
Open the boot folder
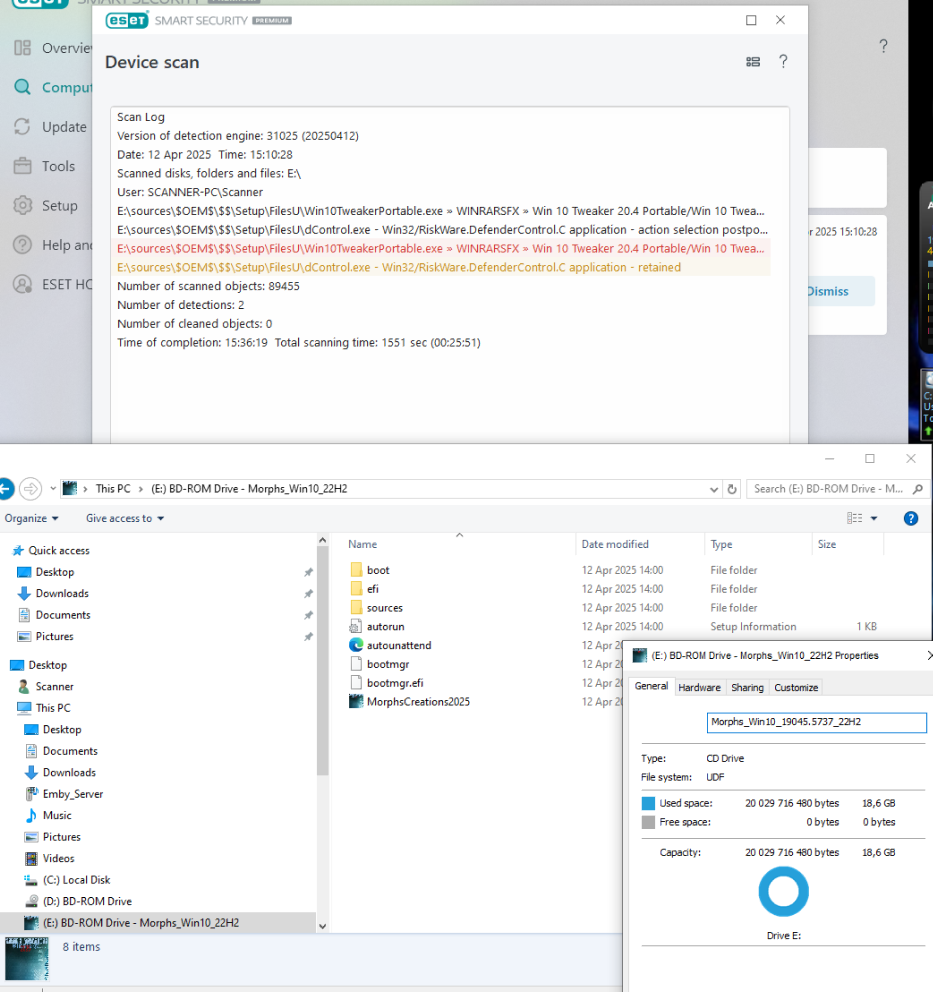[378, 569]
